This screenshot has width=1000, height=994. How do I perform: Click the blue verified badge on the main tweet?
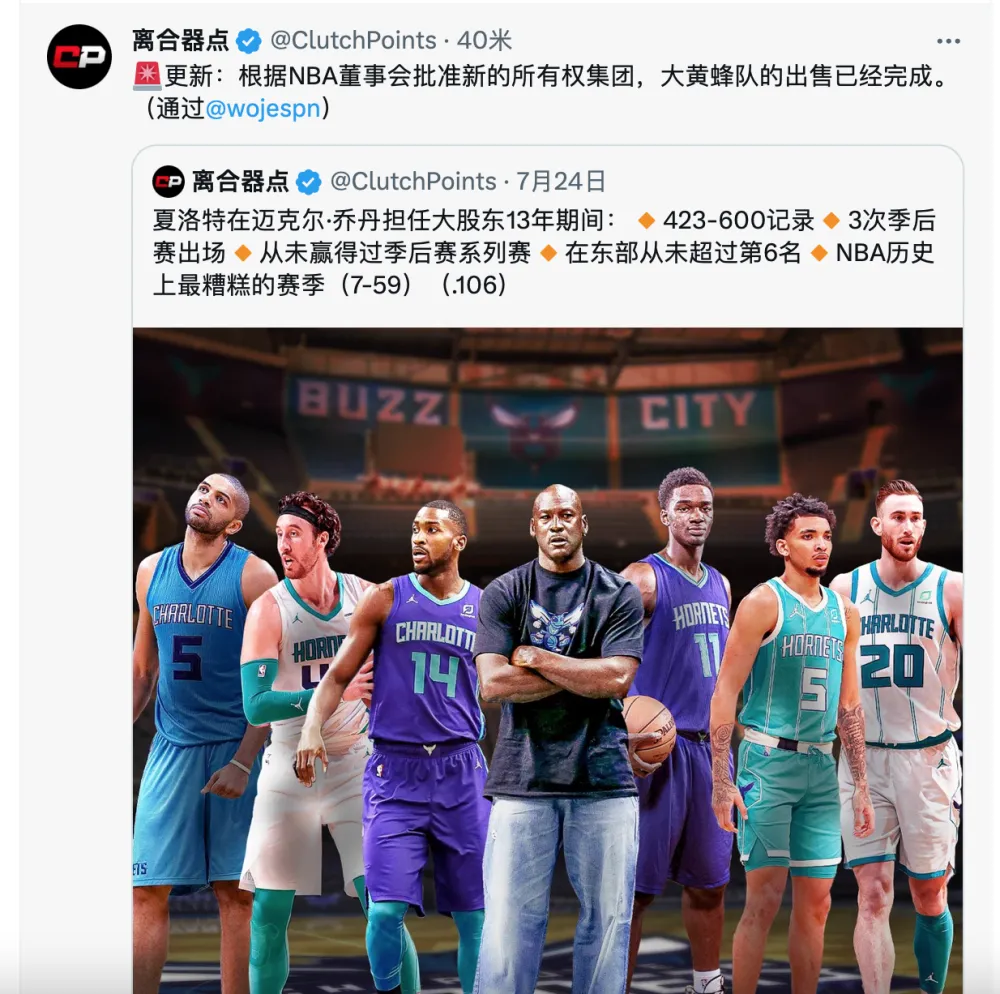point(248,41)
